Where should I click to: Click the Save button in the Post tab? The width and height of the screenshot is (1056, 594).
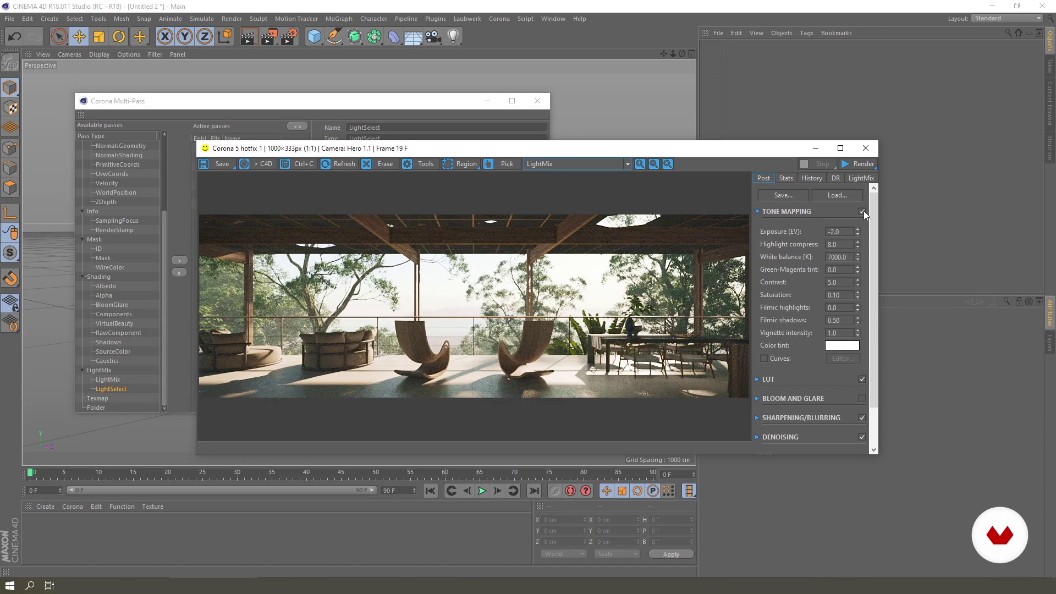[782, 195]
